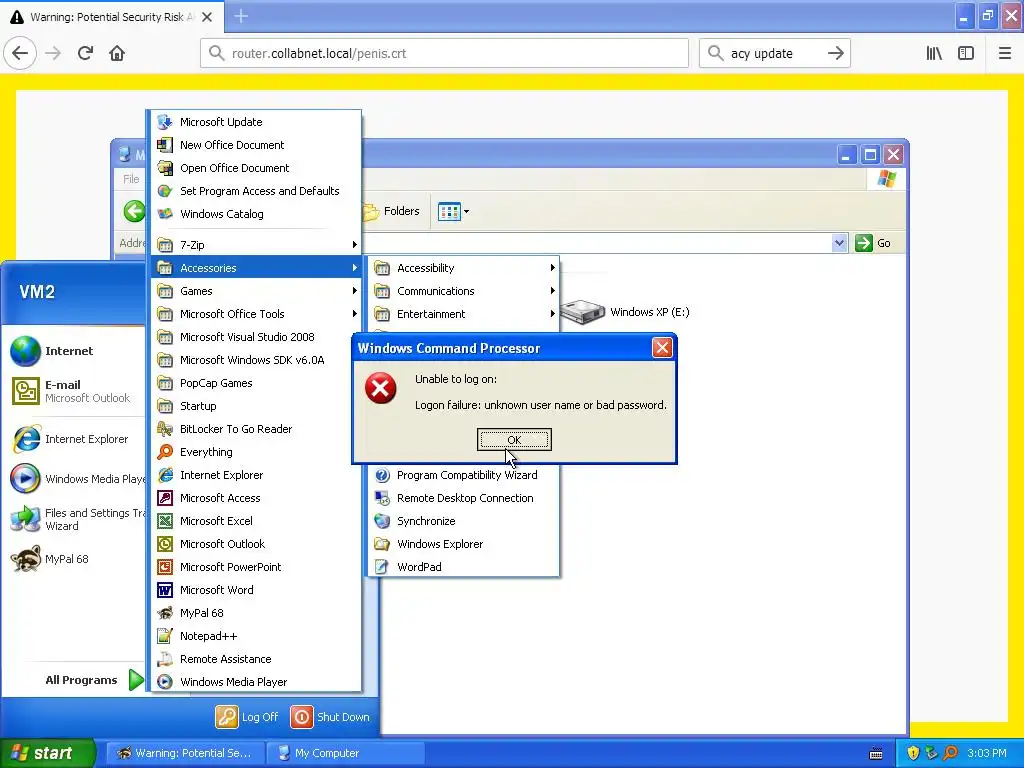
Task: Click the Shut Down button
Action: 330,716
